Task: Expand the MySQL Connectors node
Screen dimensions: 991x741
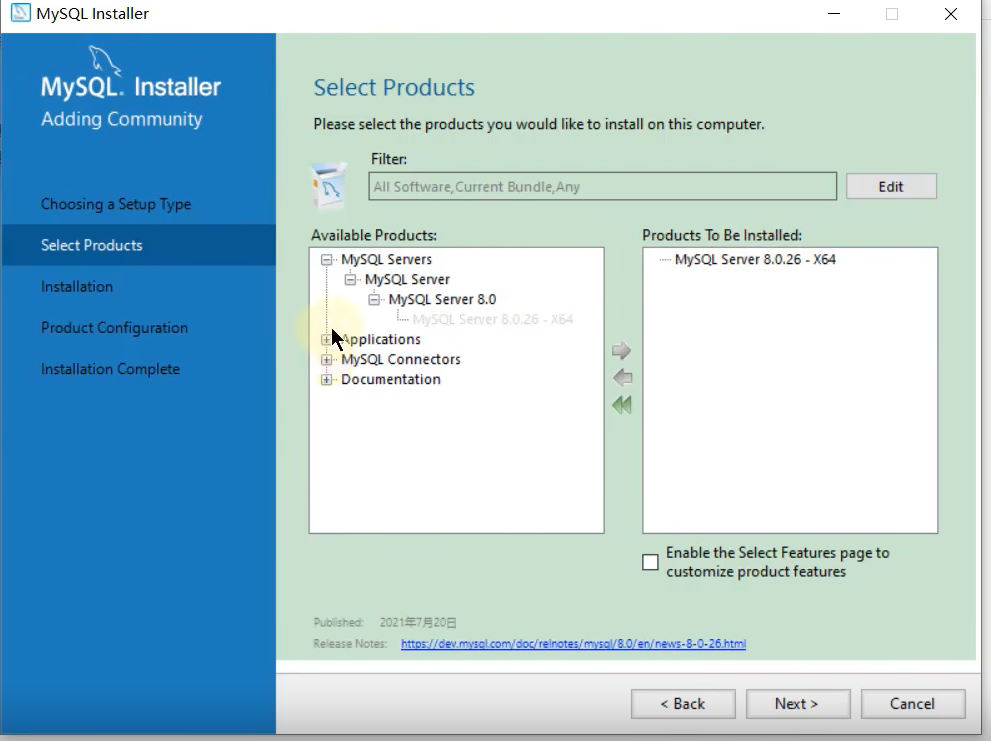Action: point(326,359)
